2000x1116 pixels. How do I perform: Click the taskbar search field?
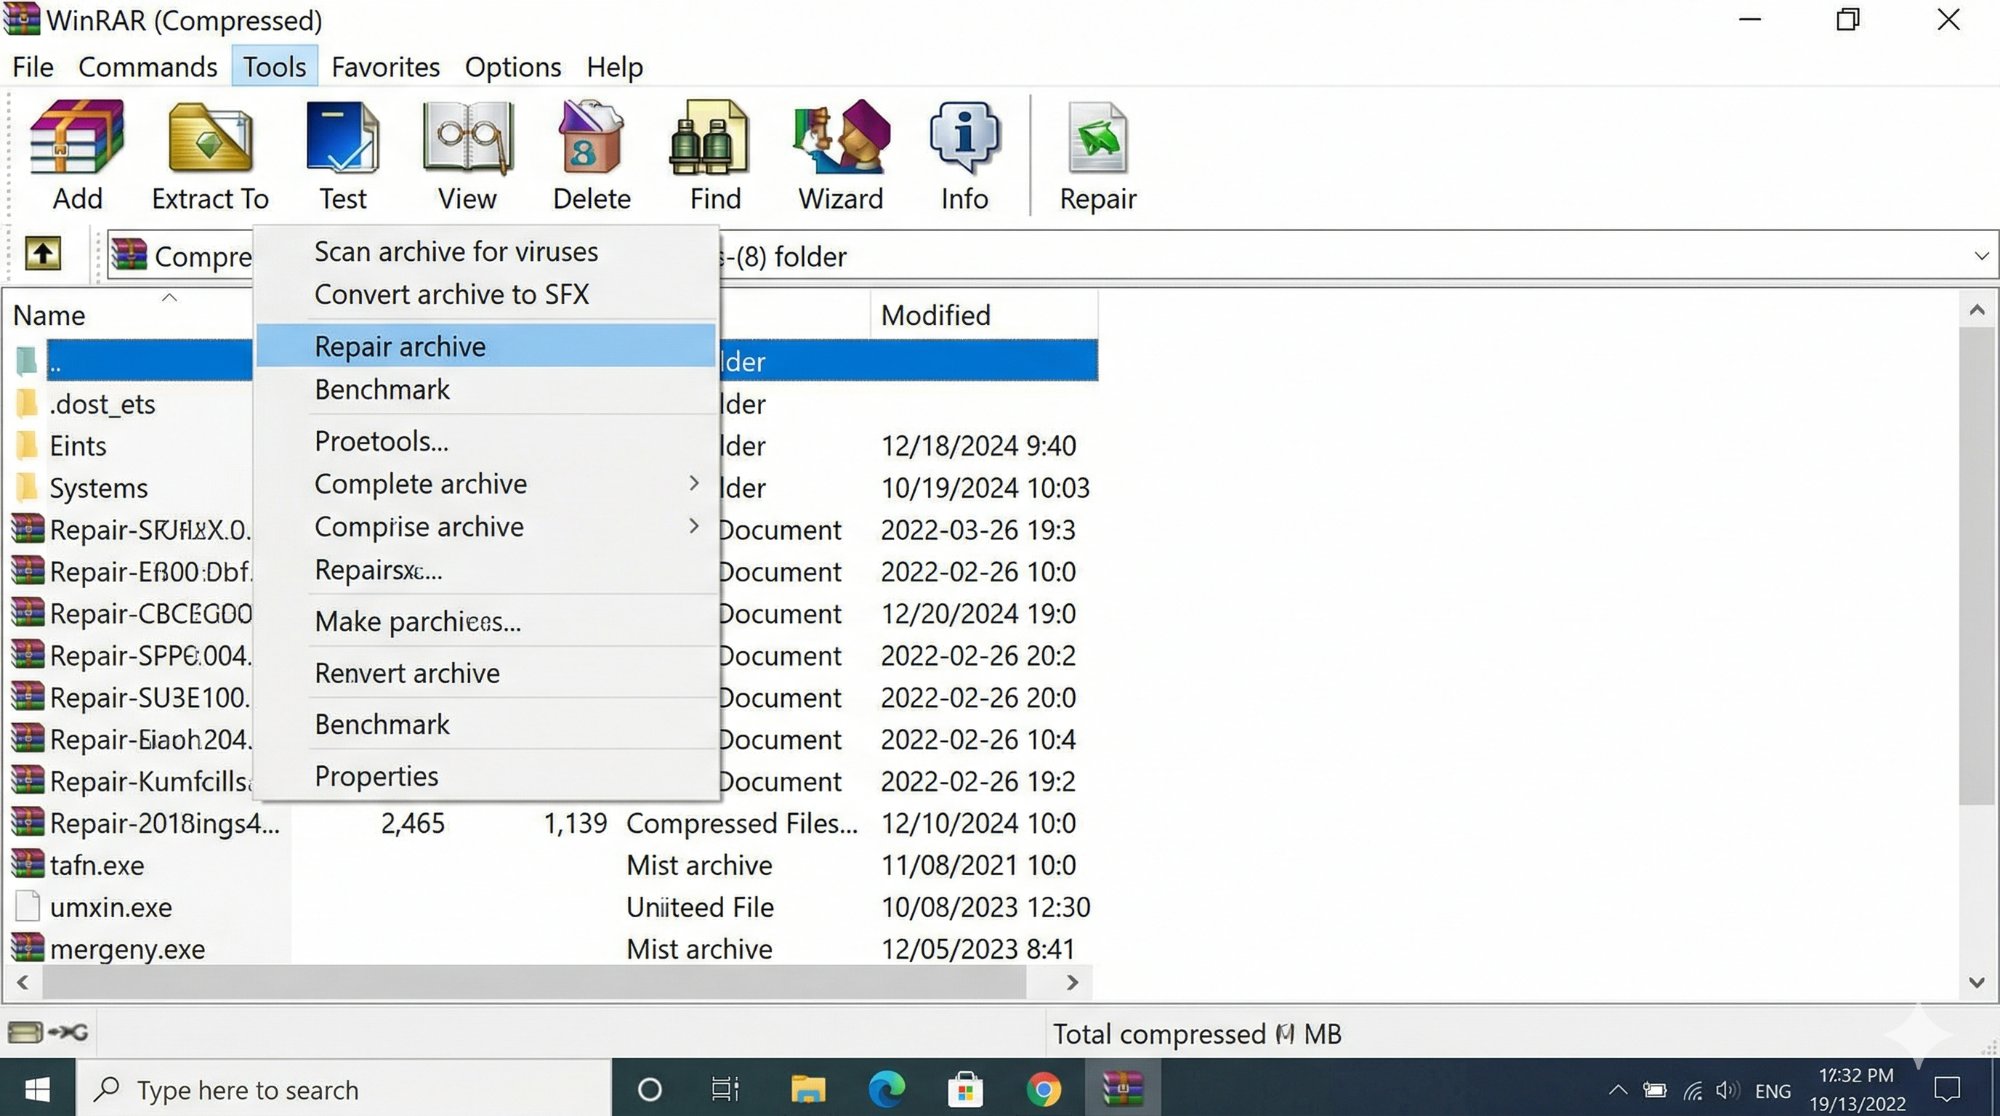point(300,1089)
